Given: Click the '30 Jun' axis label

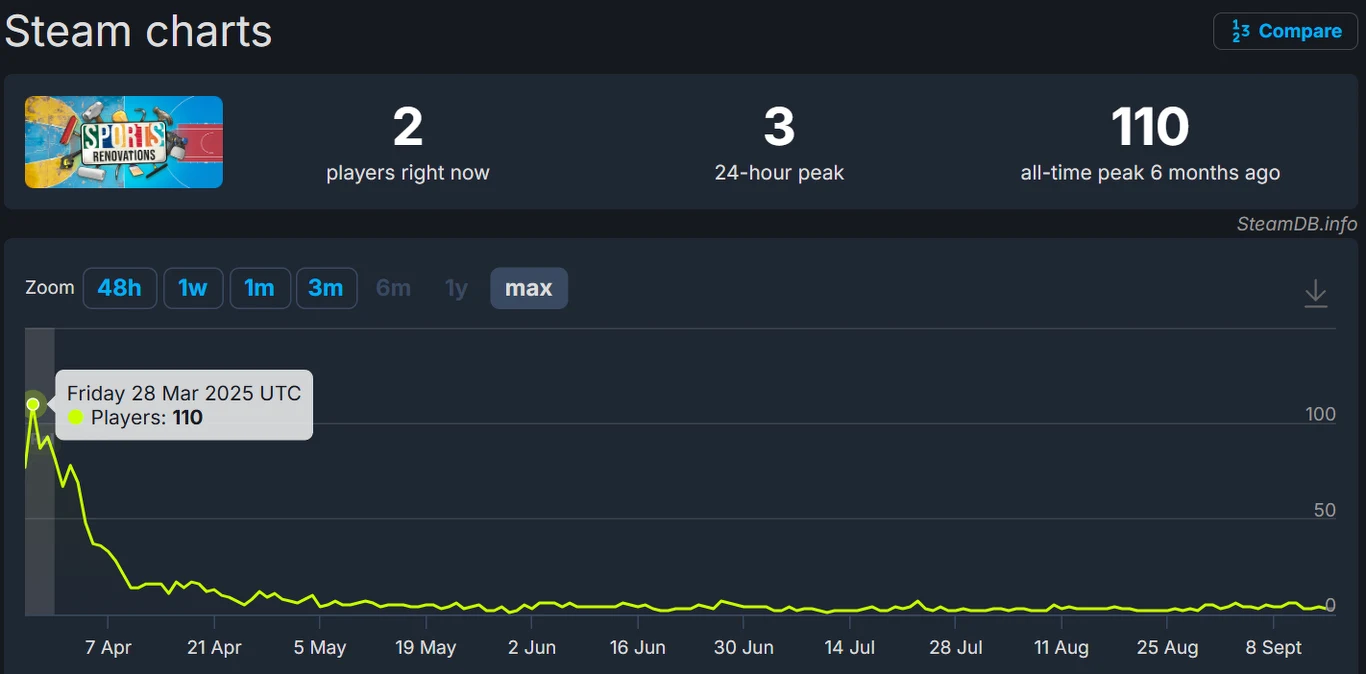Looking at the screenshot, I should [744, 647].
